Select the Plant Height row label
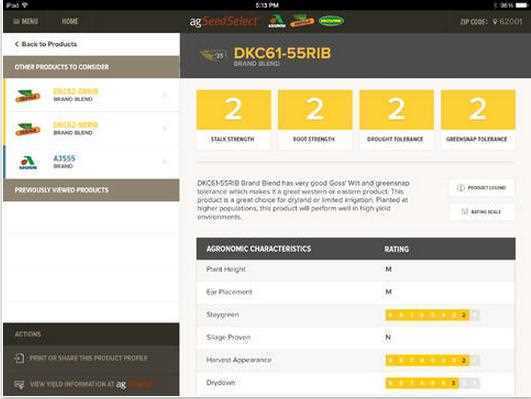Viewport: 531px width, 399px height. [226, 269]
